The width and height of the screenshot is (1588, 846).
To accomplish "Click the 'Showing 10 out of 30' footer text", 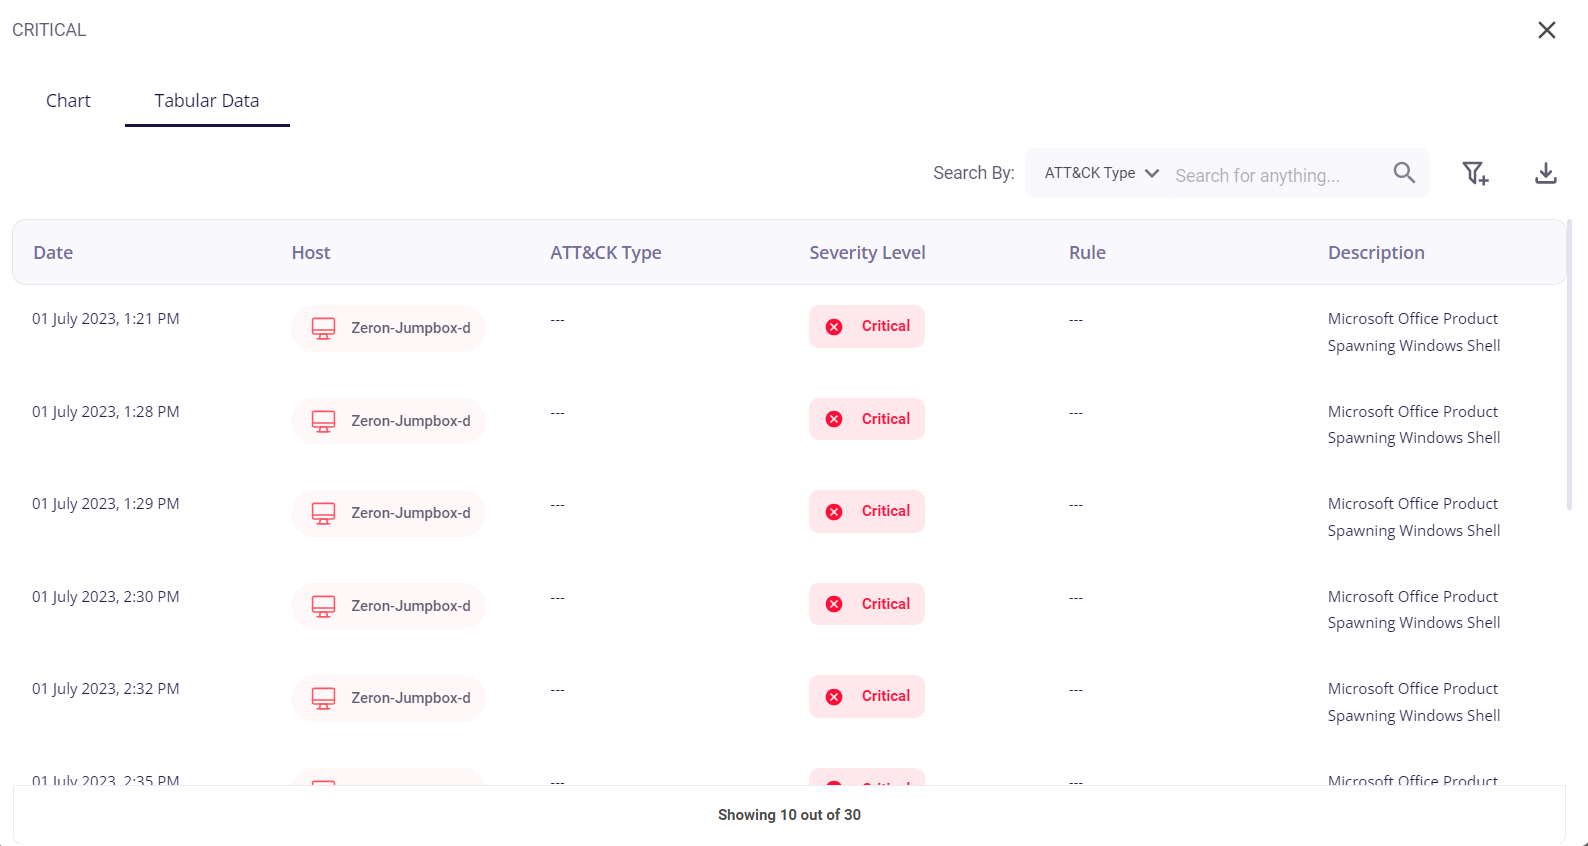I will (x=789, y=815).
